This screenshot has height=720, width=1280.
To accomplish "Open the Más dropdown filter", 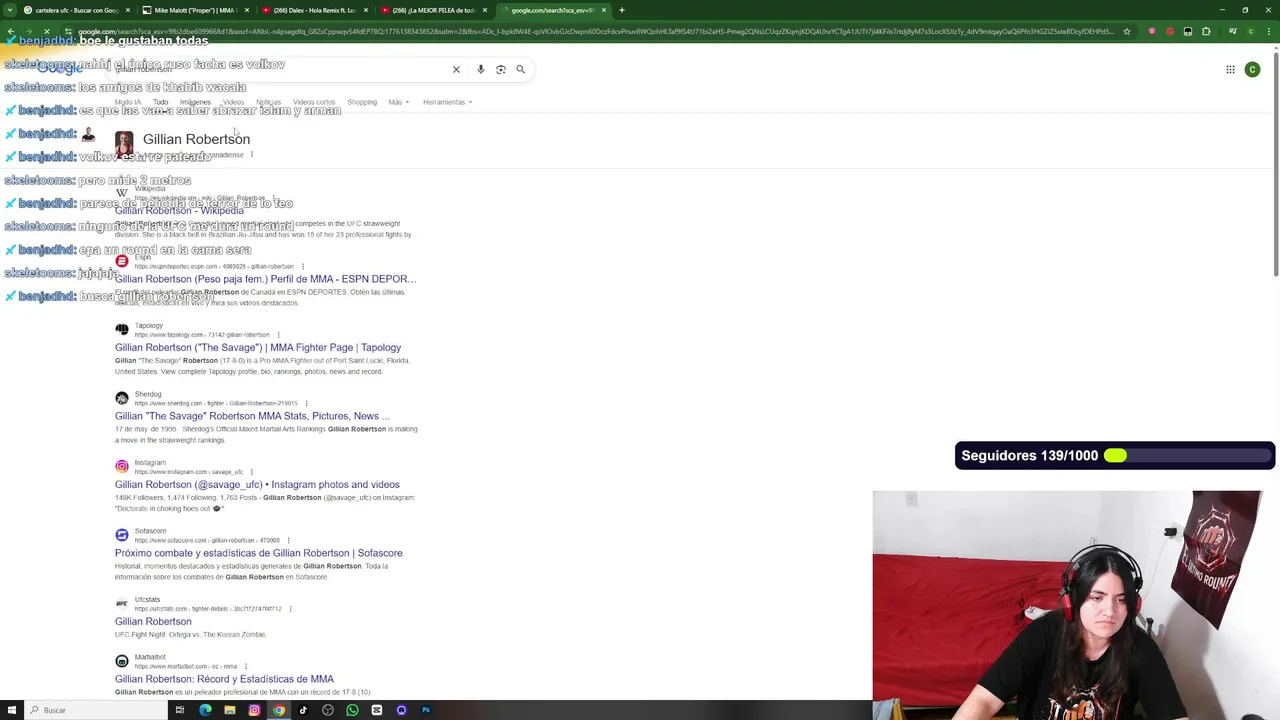I will tap(398, 102).
